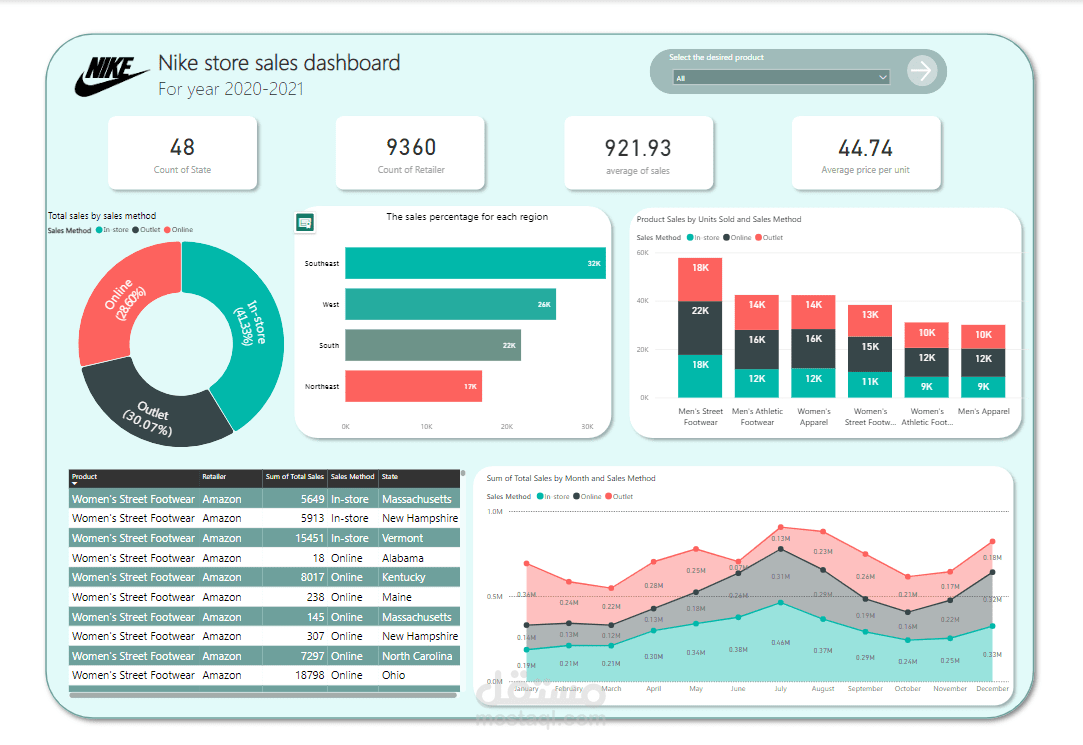The image size is (1083, 745).
Task: Open the product selection dropdown
Action: (x=781, y=77)
